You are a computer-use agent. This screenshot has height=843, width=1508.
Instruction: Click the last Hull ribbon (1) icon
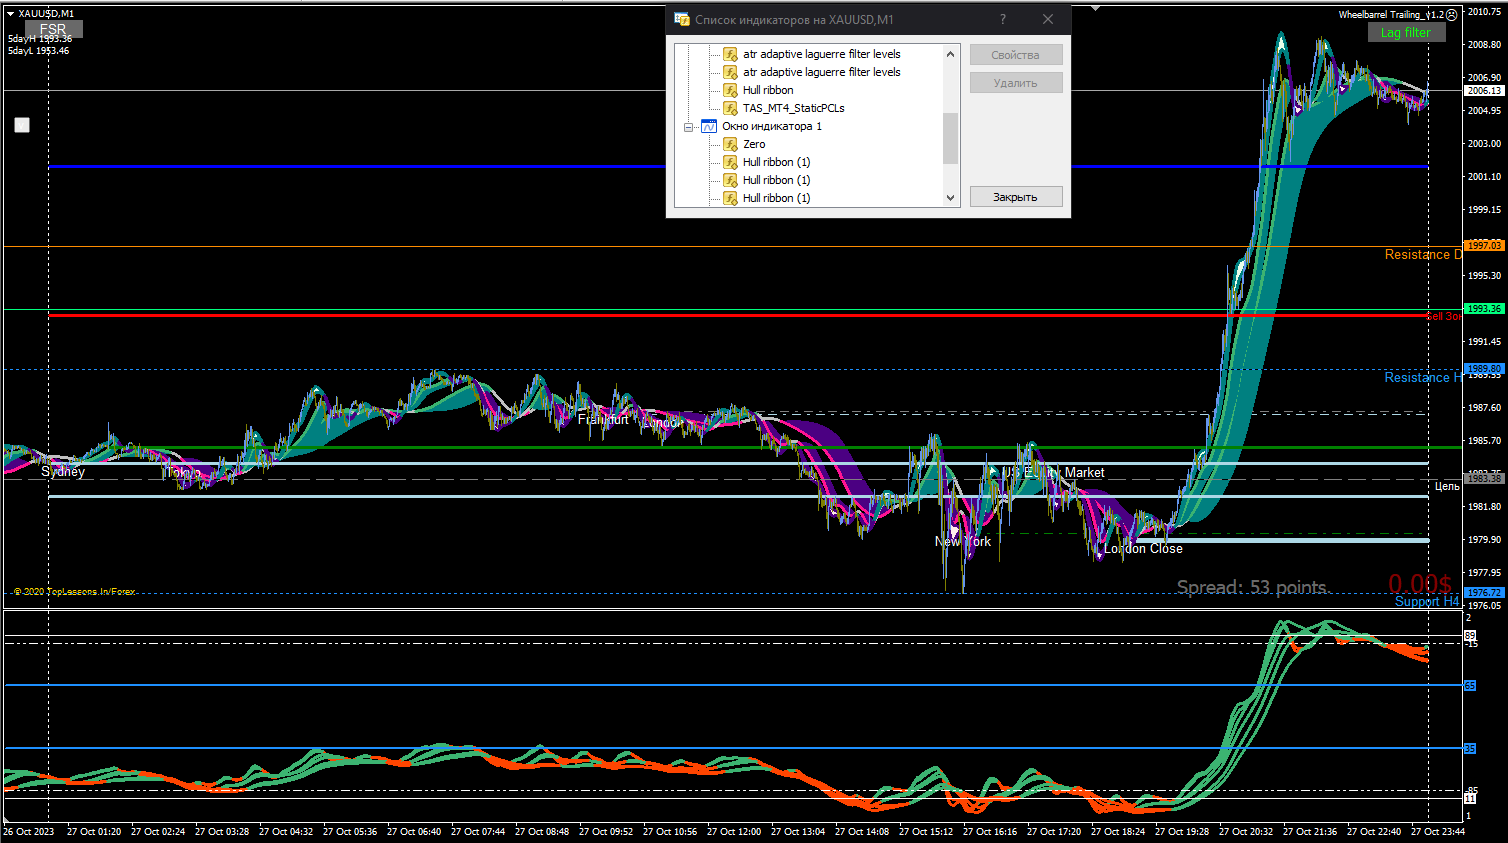point(731,198)
